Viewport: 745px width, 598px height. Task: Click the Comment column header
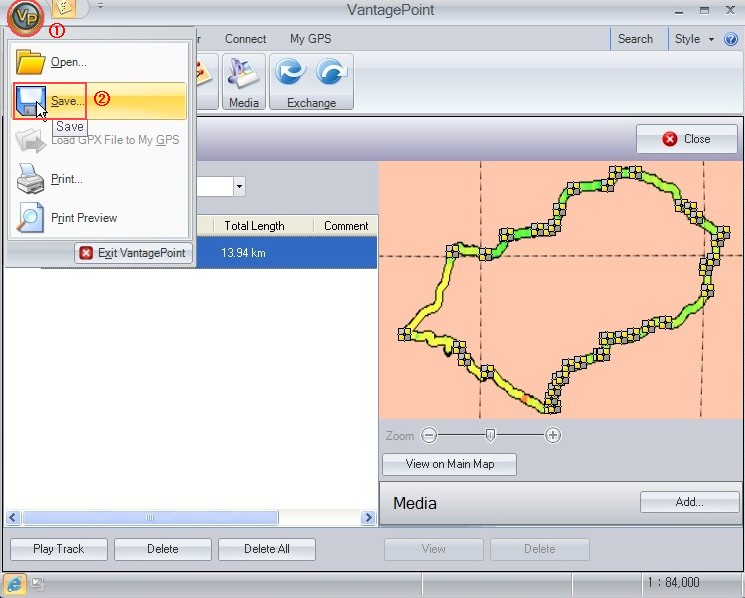coord(346,226)
